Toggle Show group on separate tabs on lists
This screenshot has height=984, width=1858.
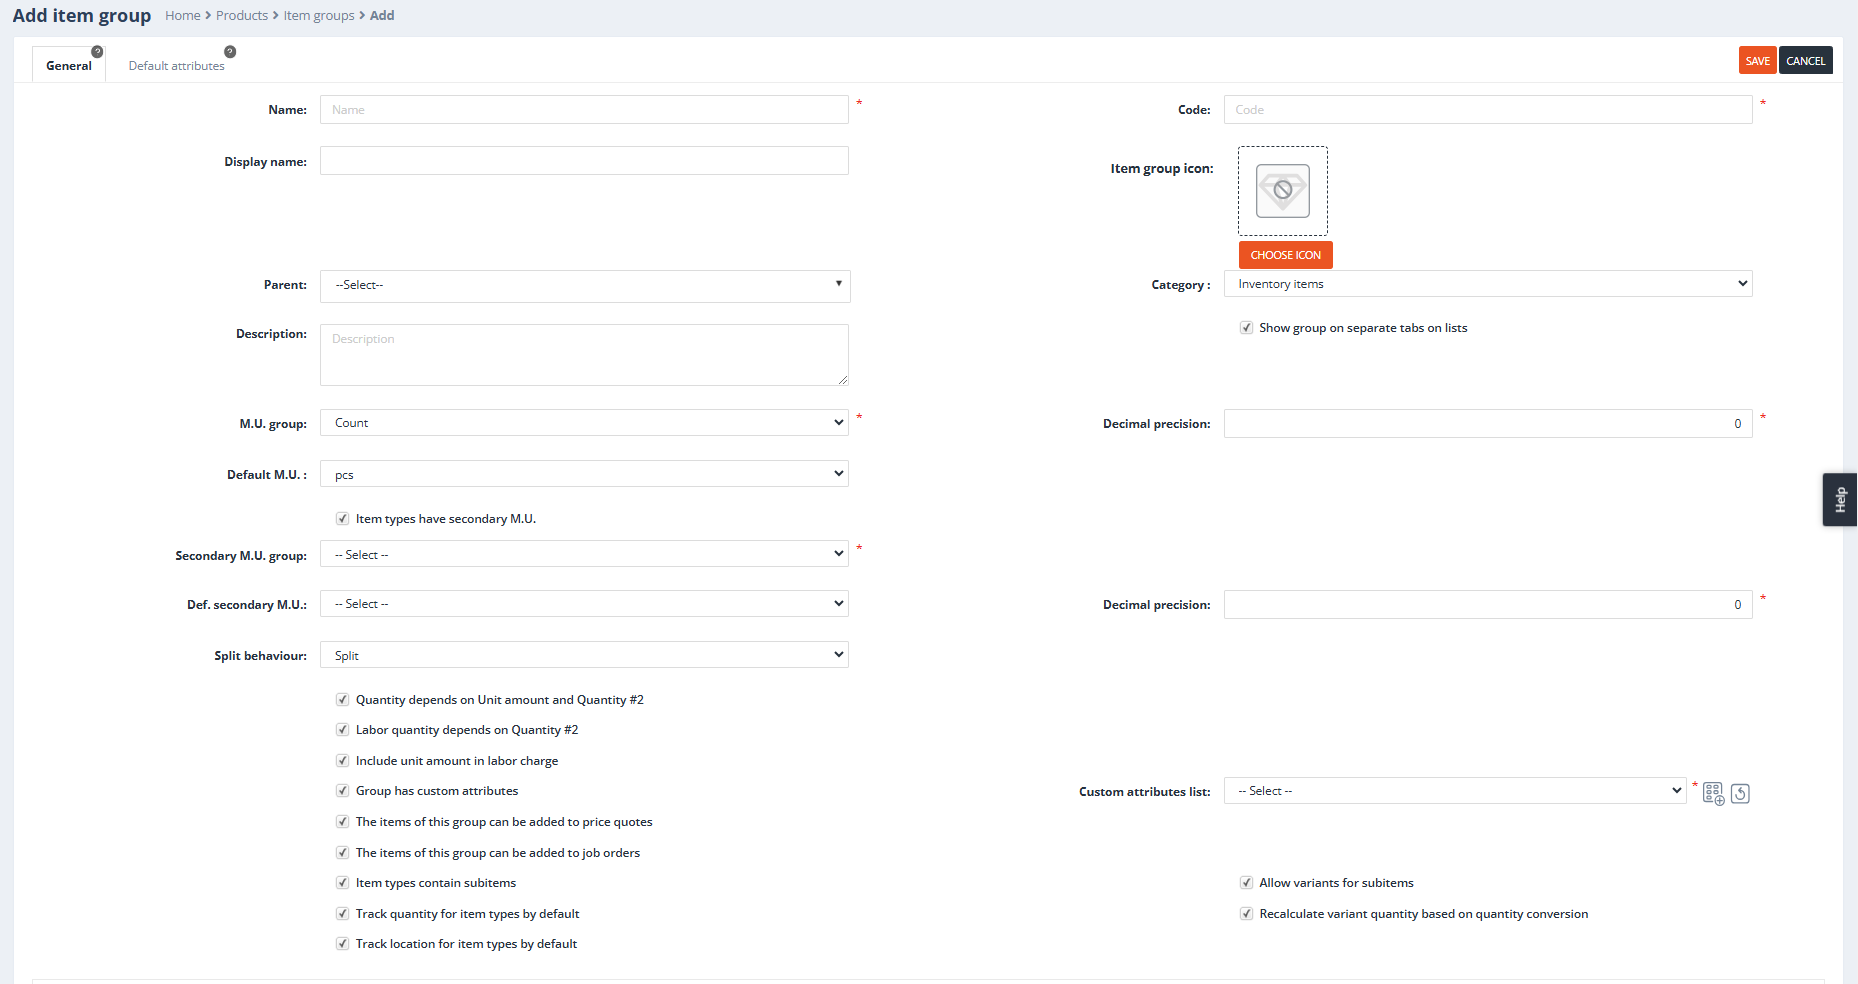tap(1247, 328)
